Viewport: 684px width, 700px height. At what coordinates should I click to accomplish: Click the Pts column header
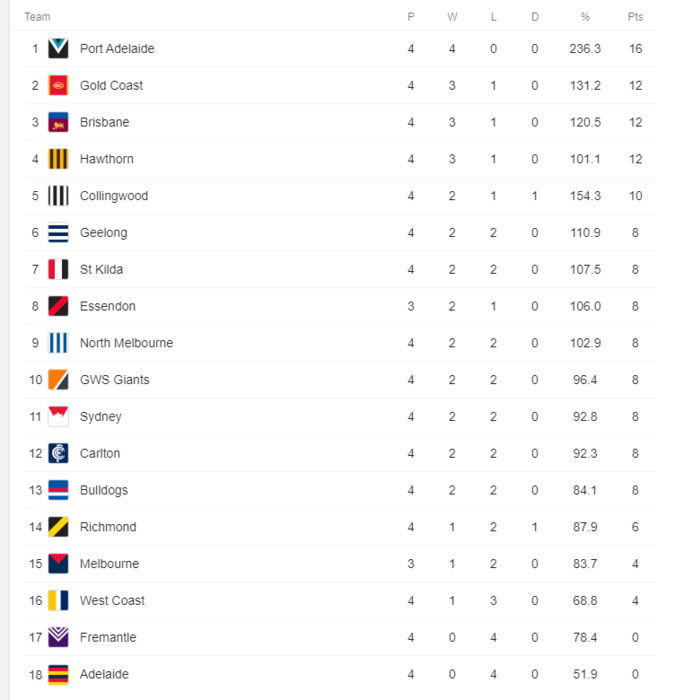(635, 17)
